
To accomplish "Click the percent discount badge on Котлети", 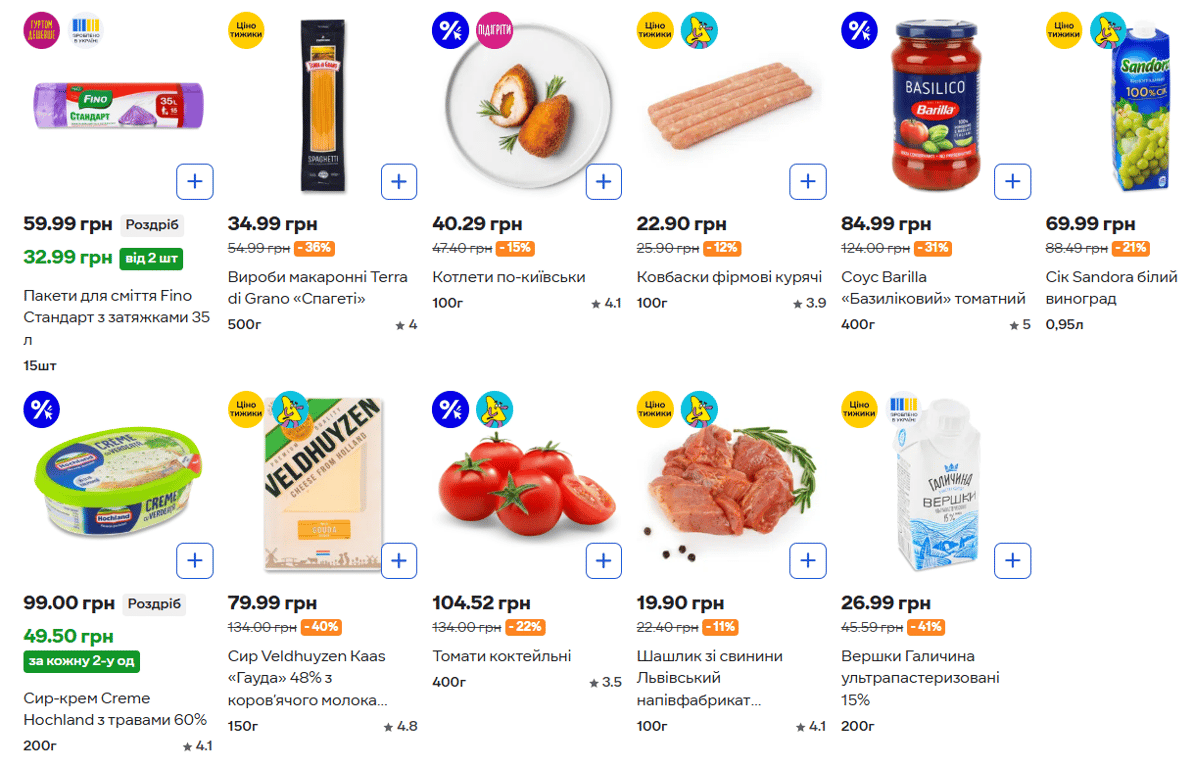I will point(450,30).
